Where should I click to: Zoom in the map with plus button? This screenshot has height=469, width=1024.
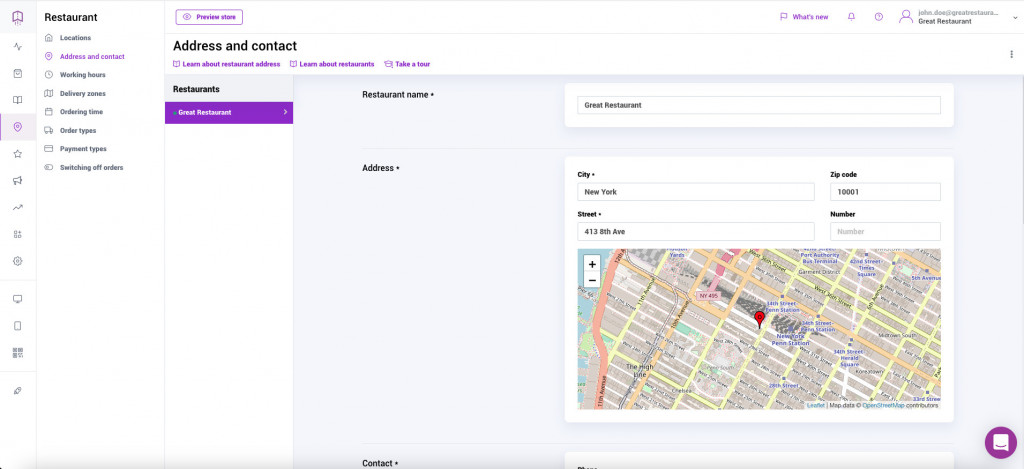592,264
